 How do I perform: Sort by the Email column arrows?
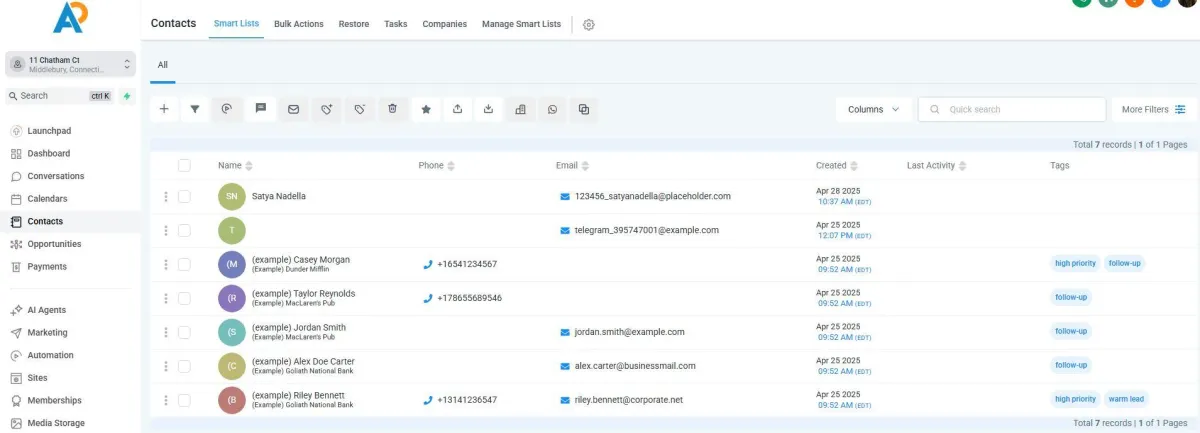pyautogui.click(x=585, y=166)
